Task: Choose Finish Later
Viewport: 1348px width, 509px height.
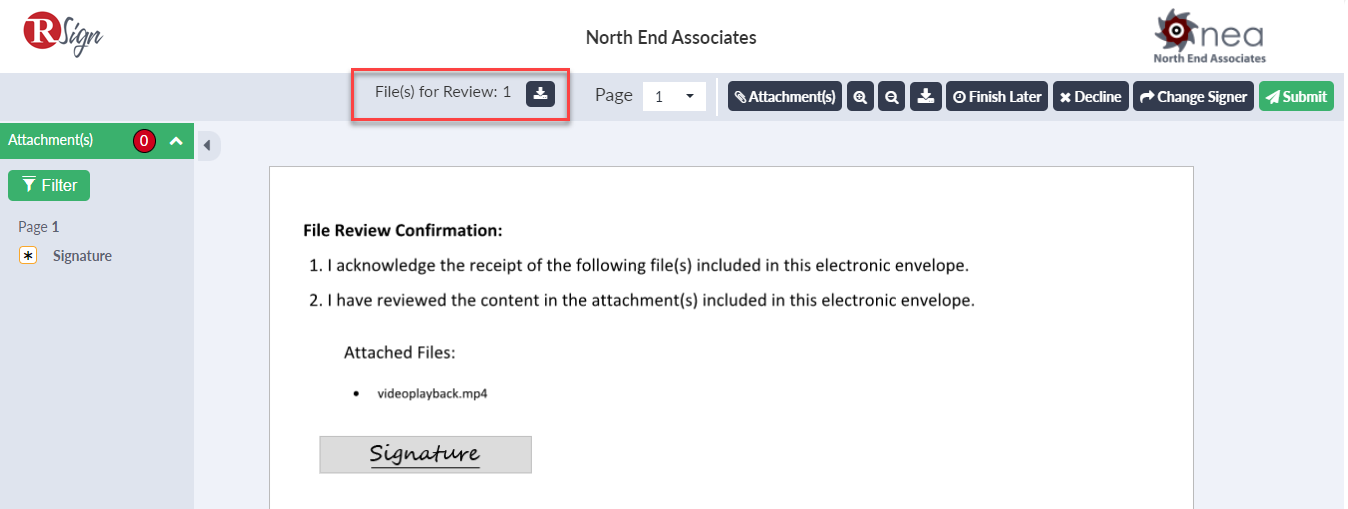Action: [x=997, y=97]
